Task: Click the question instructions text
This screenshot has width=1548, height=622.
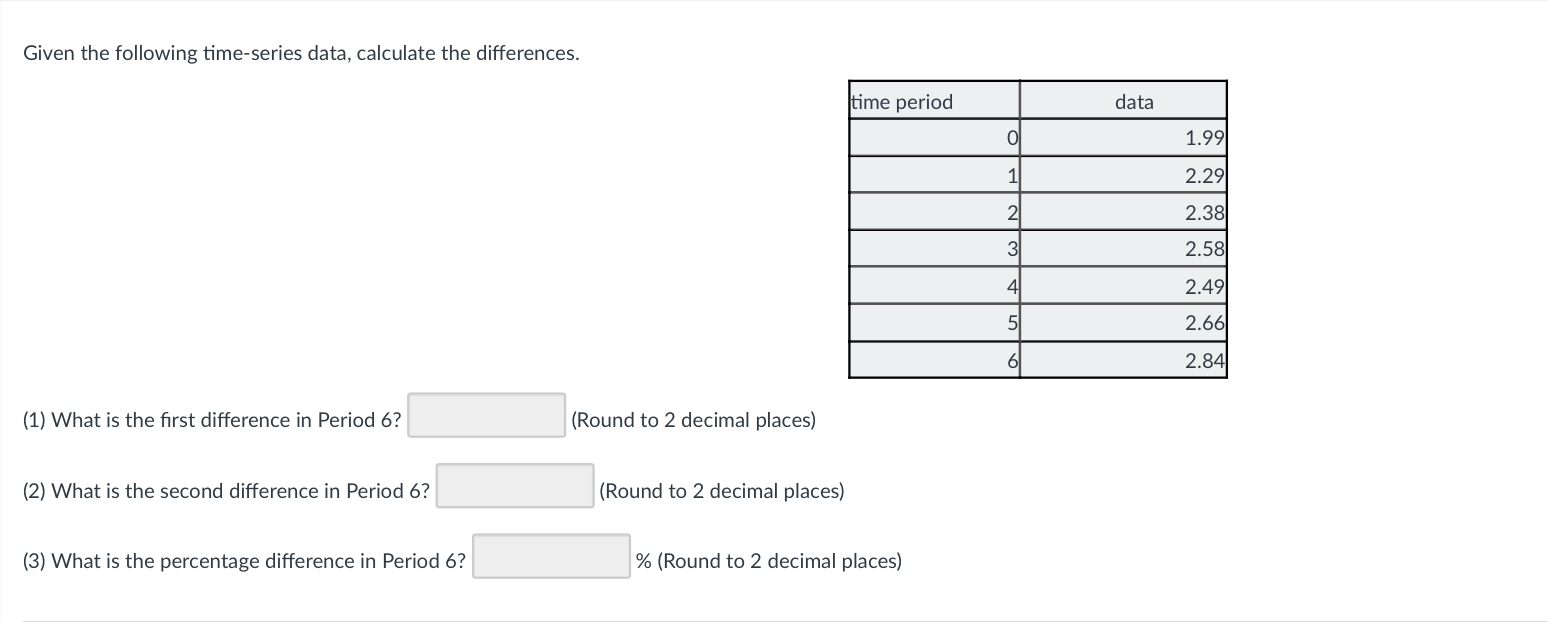Action: [298, 52]
